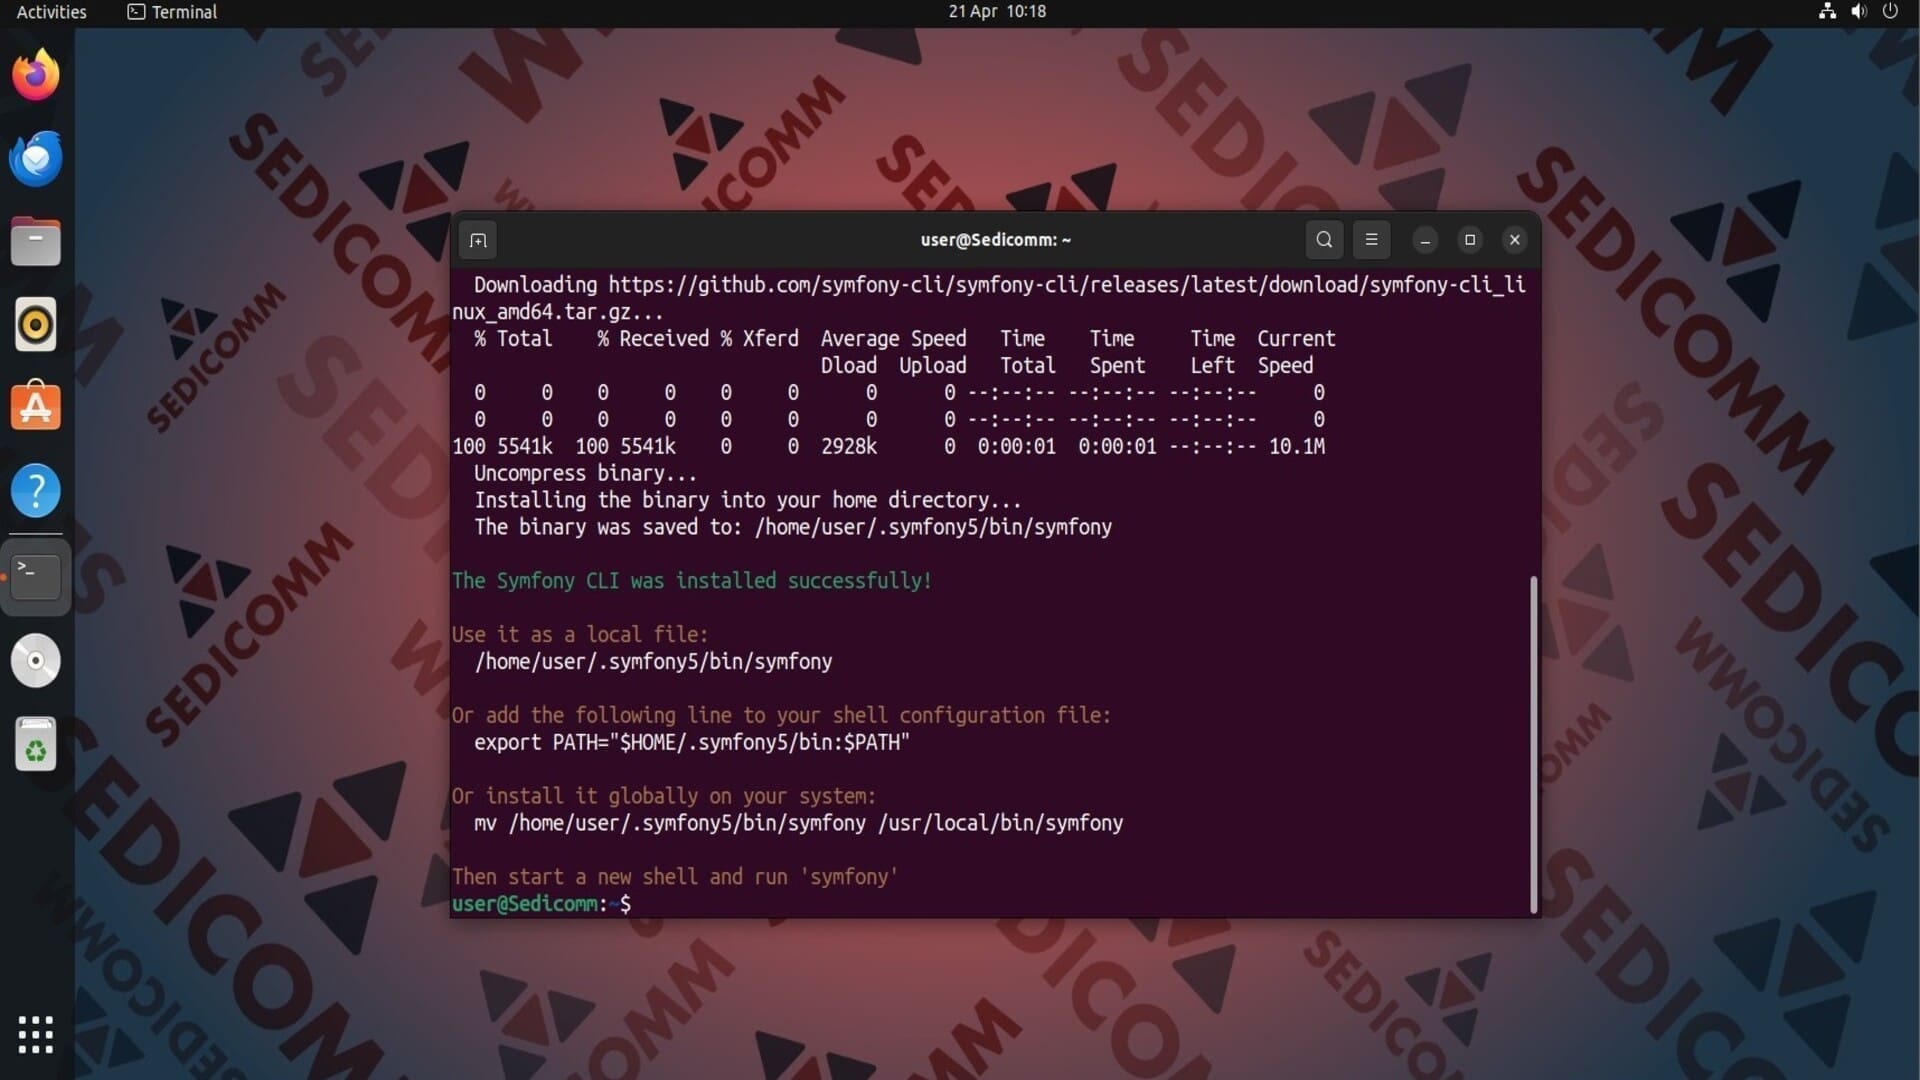Launch Rhythmbox music player
The height and width of the screenshot is (1080, 1920).
click(36, 324)
